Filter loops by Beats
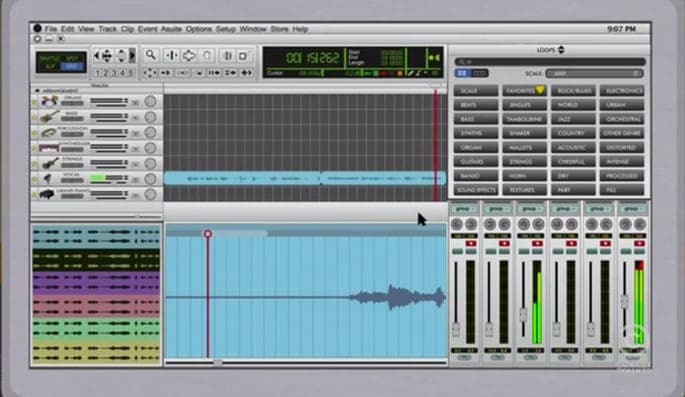The width and height of the screenshot is (685, 397). [476, 105]
